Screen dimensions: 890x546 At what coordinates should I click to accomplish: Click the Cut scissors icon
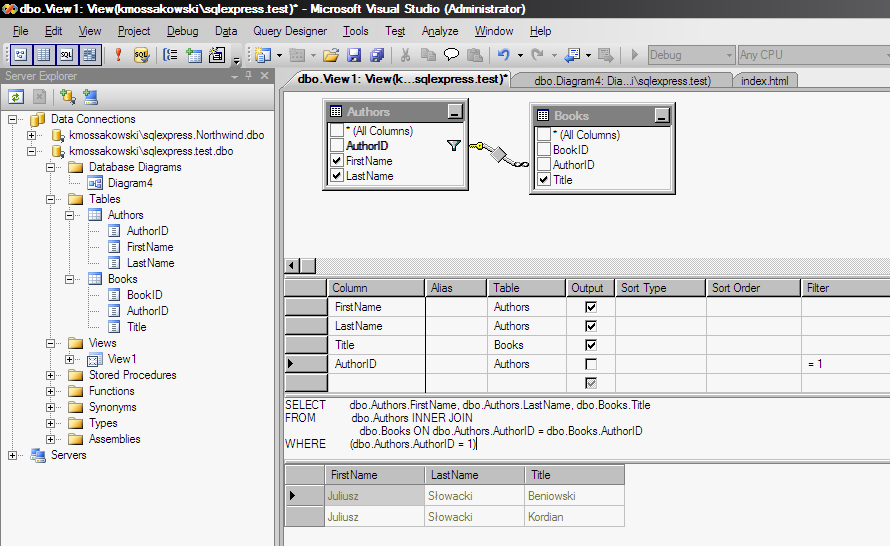pos(405,55)
